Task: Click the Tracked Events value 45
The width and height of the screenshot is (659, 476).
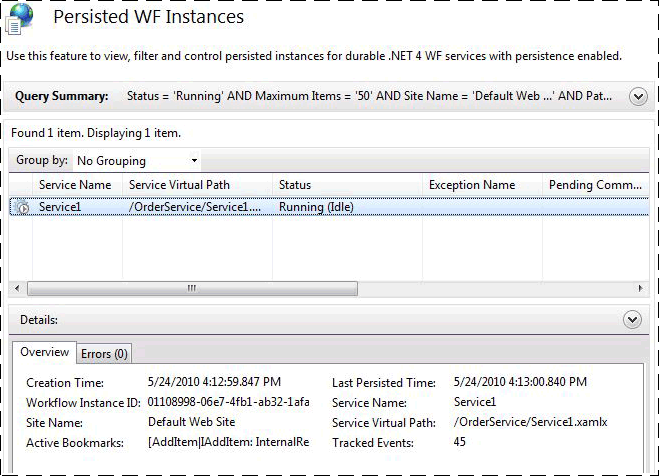Action: [x=459, y=442]
